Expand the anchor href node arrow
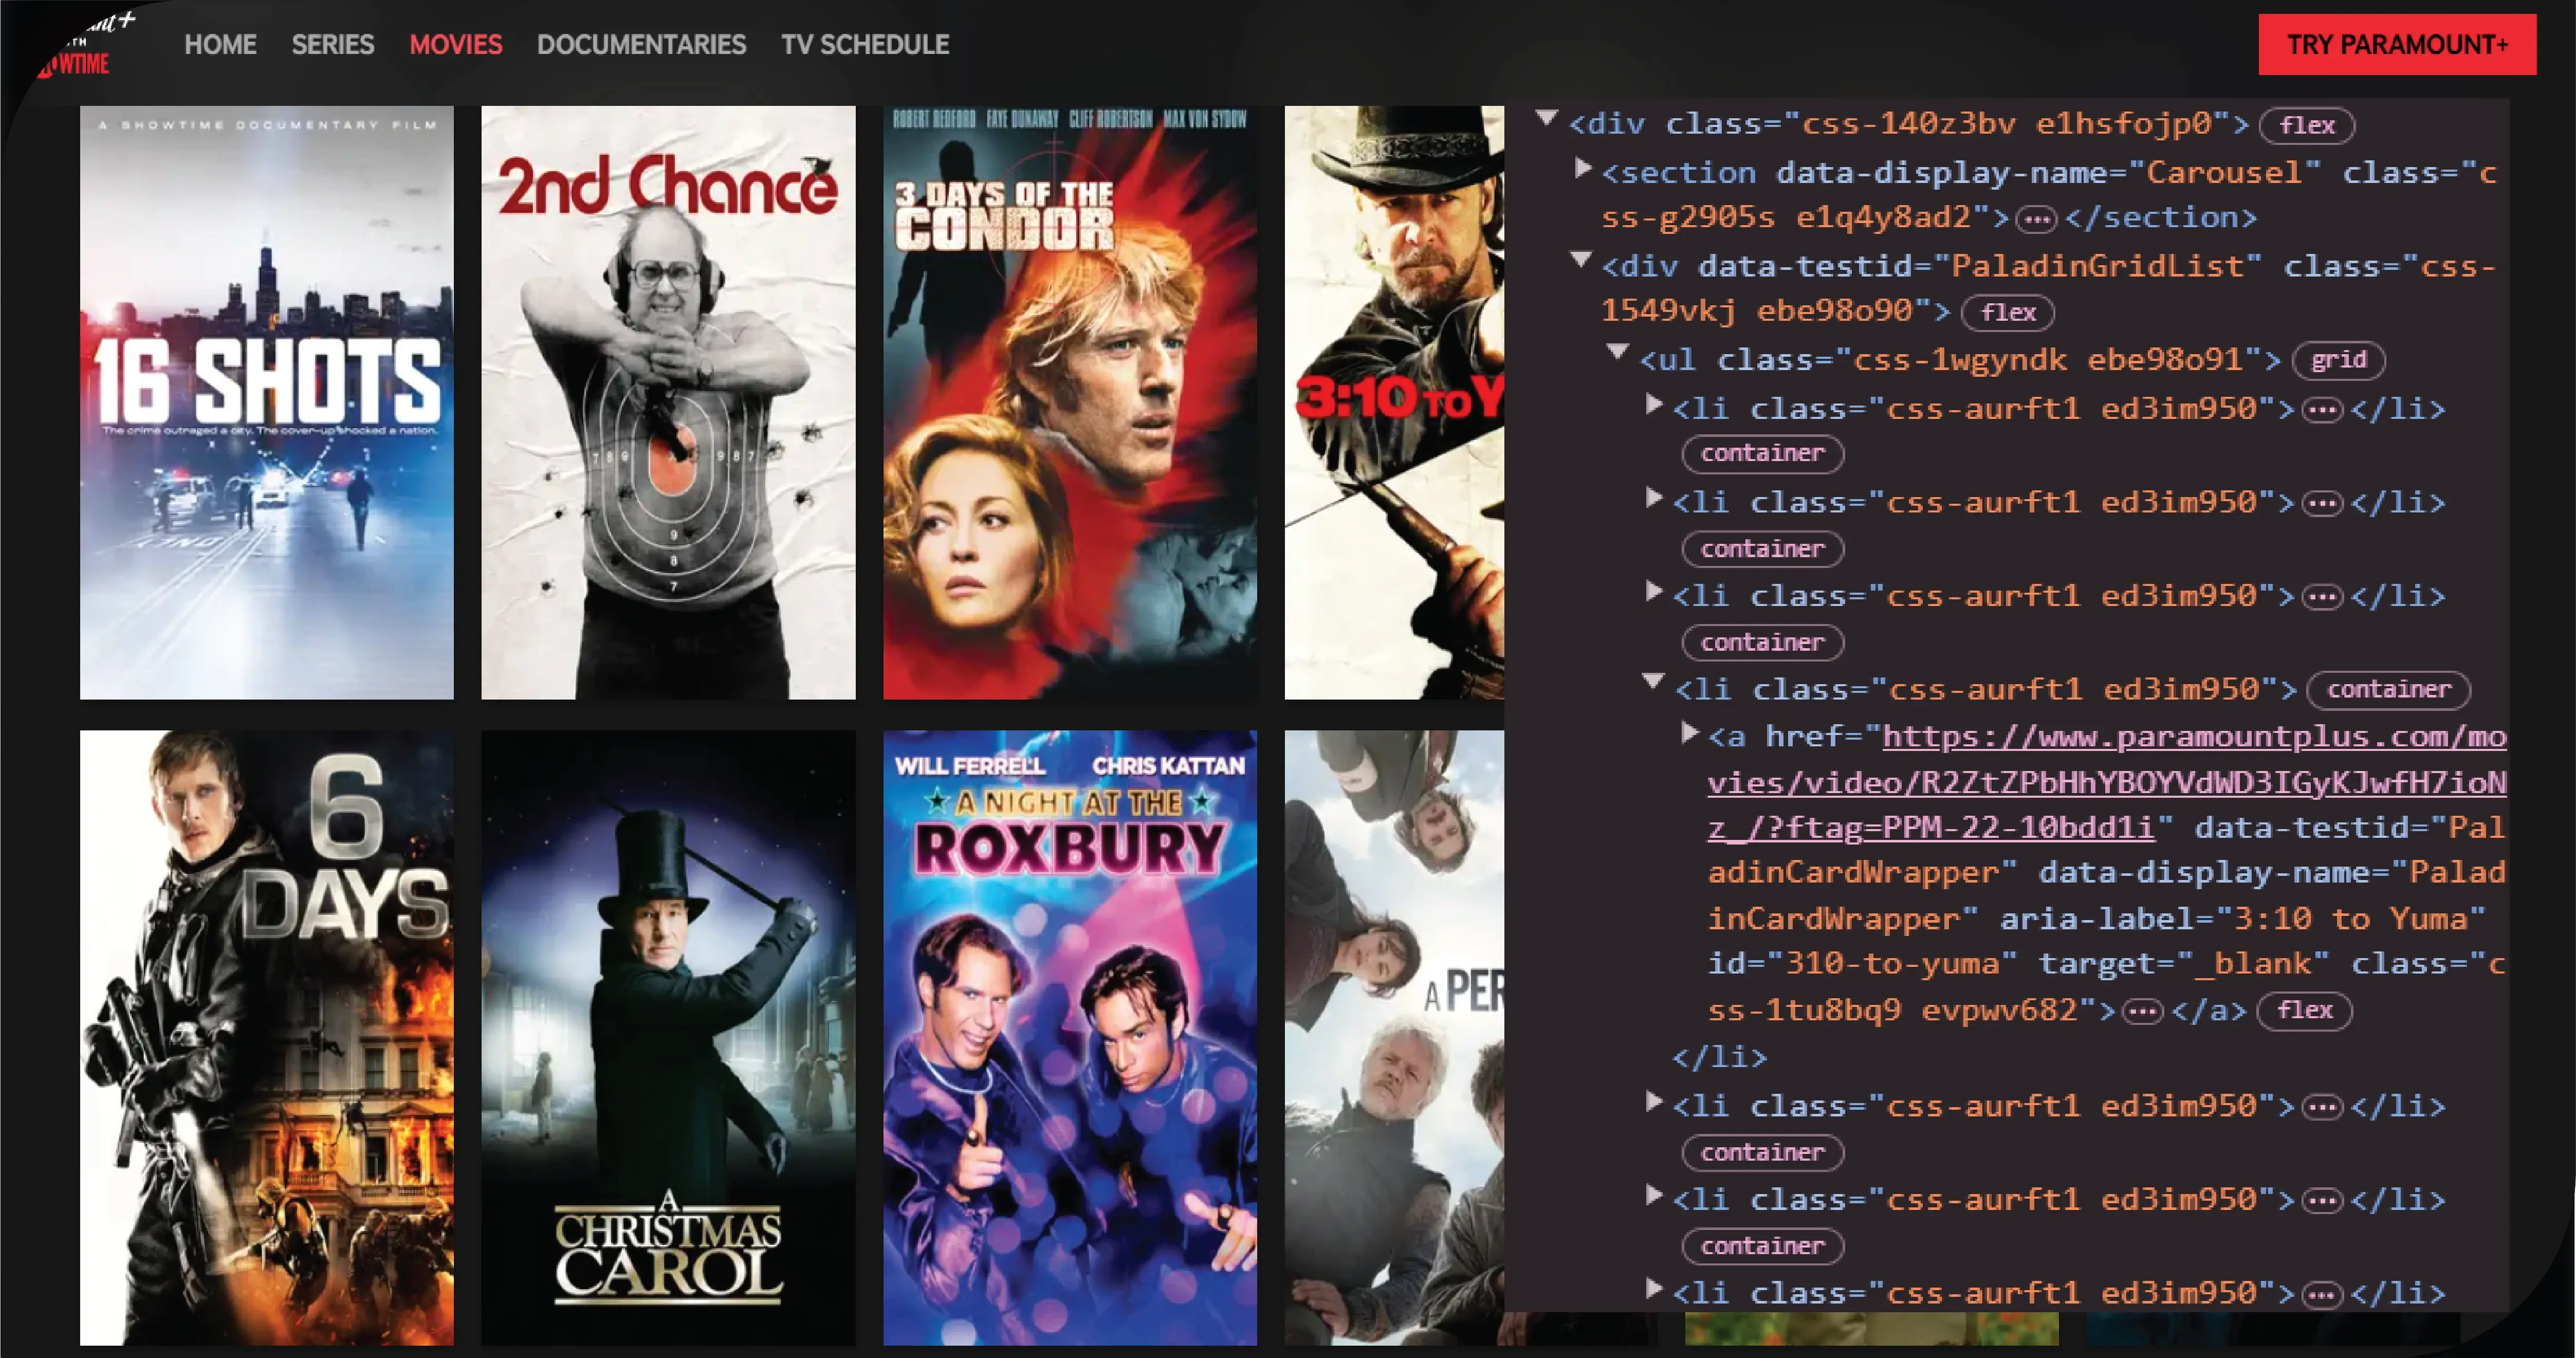 (x=1690, y=733)
